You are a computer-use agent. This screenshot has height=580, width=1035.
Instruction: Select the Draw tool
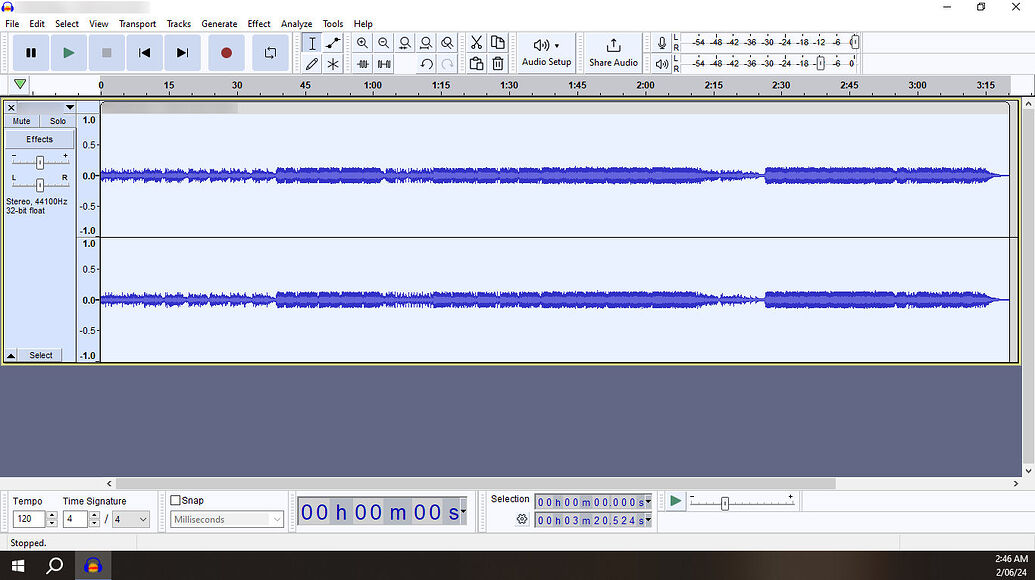(x=311, y=63)
